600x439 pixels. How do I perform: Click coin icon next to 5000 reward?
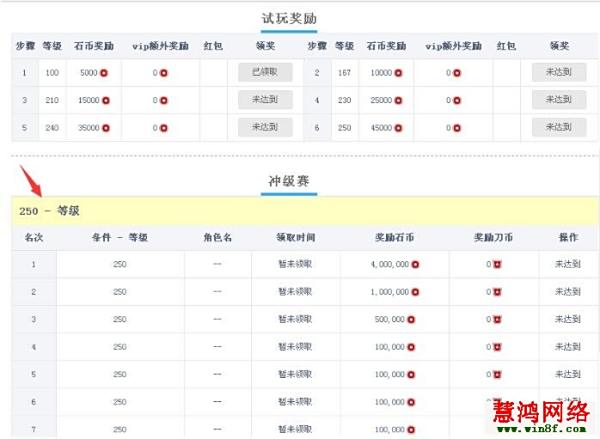[x=104, y=73]
